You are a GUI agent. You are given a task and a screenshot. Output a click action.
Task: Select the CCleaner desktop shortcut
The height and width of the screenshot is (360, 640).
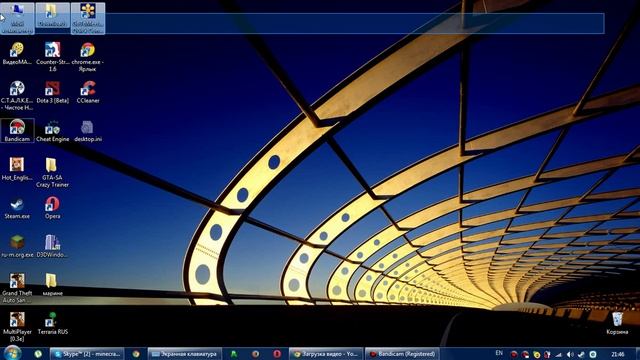(x=88, y=92)
